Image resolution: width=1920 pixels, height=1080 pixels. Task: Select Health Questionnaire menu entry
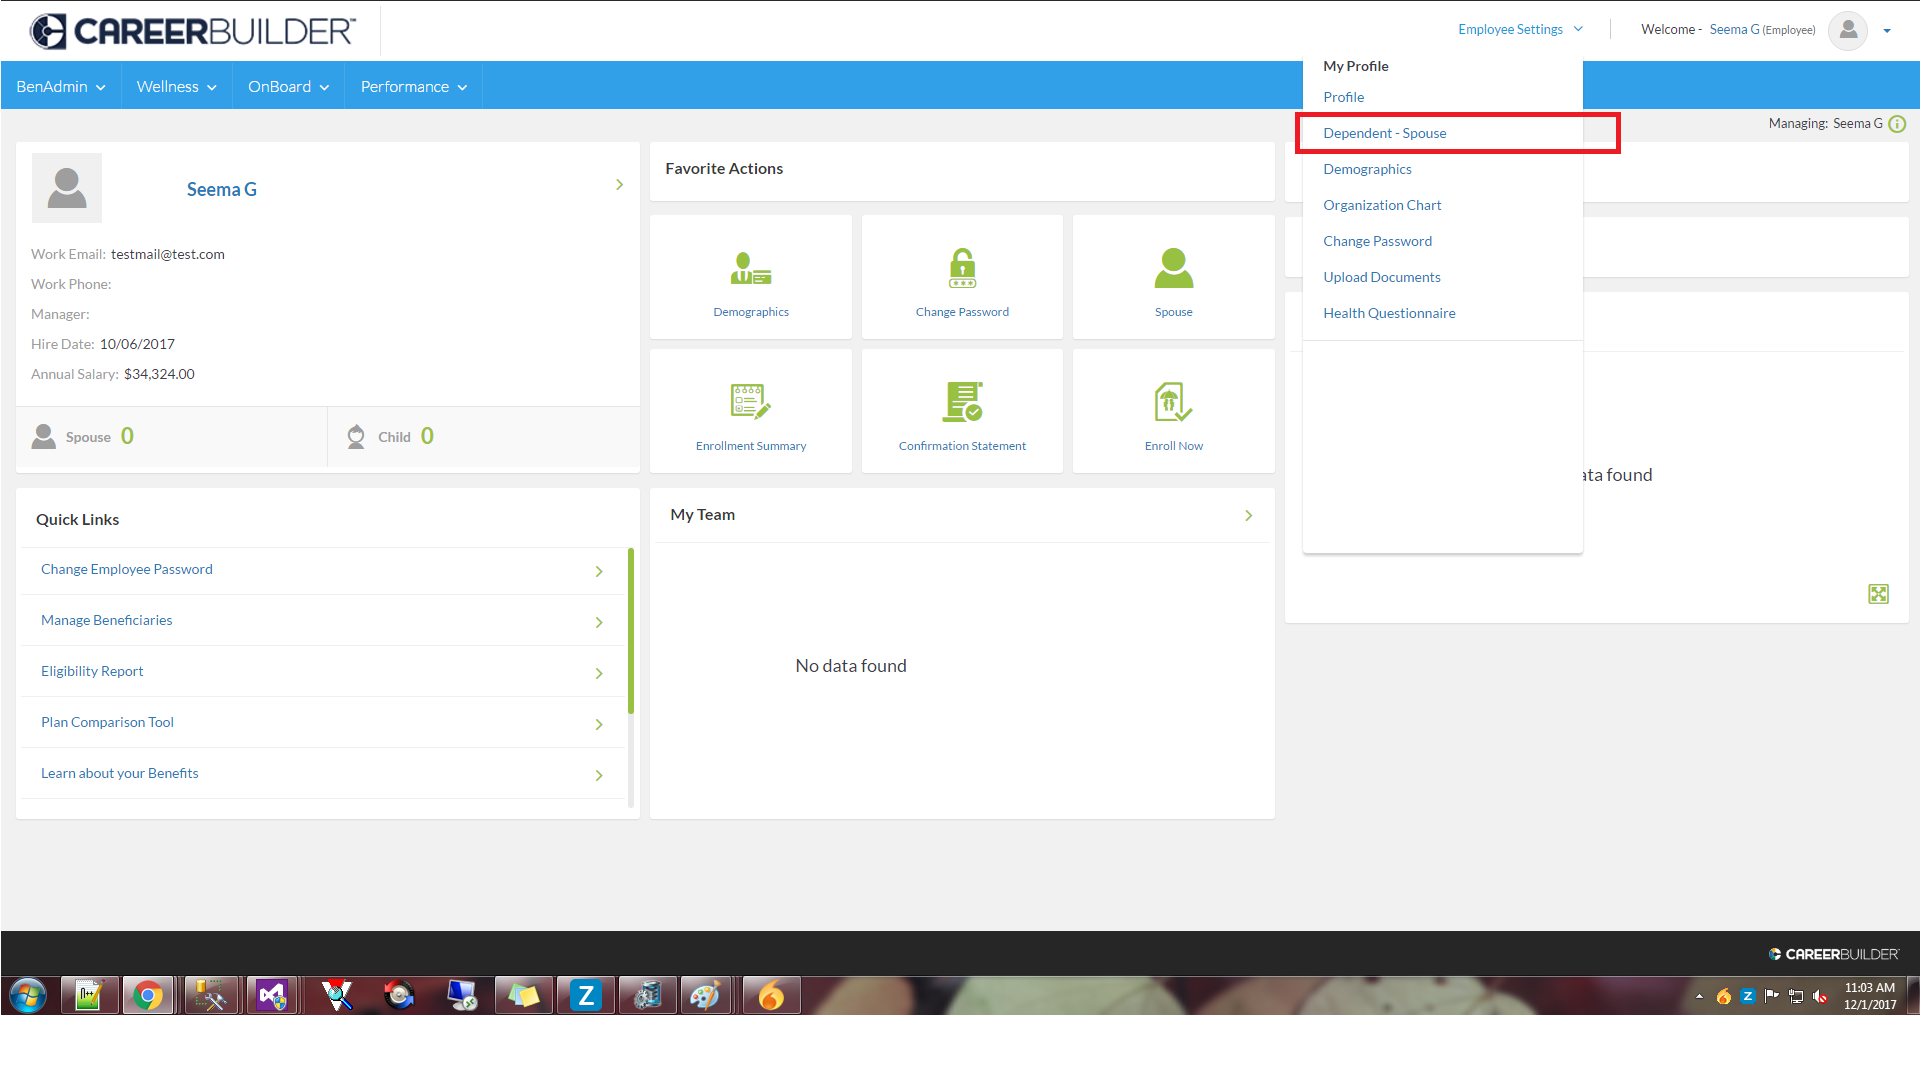1389,314
